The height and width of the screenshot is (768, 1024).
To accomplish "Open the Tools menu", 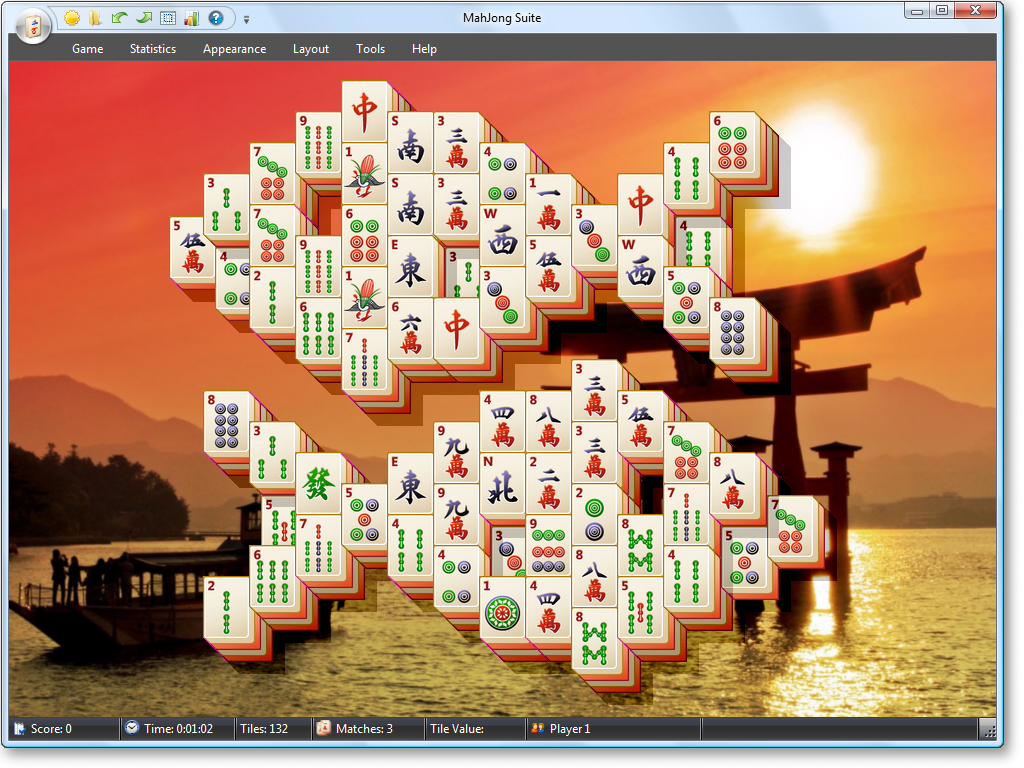I will 370,49.
